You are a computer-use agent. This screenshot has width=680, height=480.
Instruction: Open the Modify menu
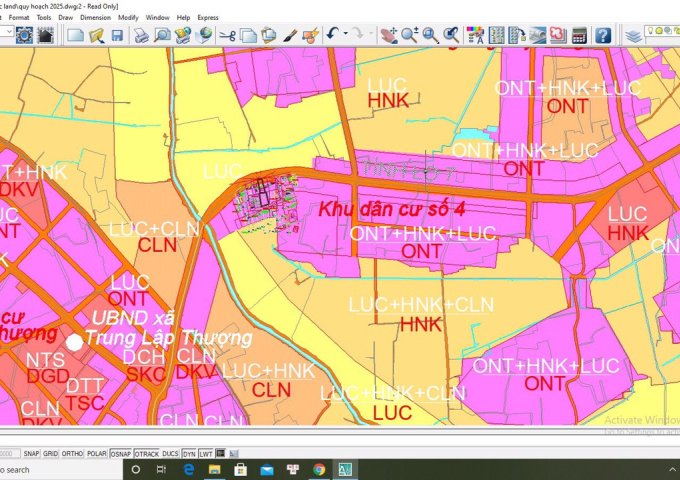pos(128,17)
